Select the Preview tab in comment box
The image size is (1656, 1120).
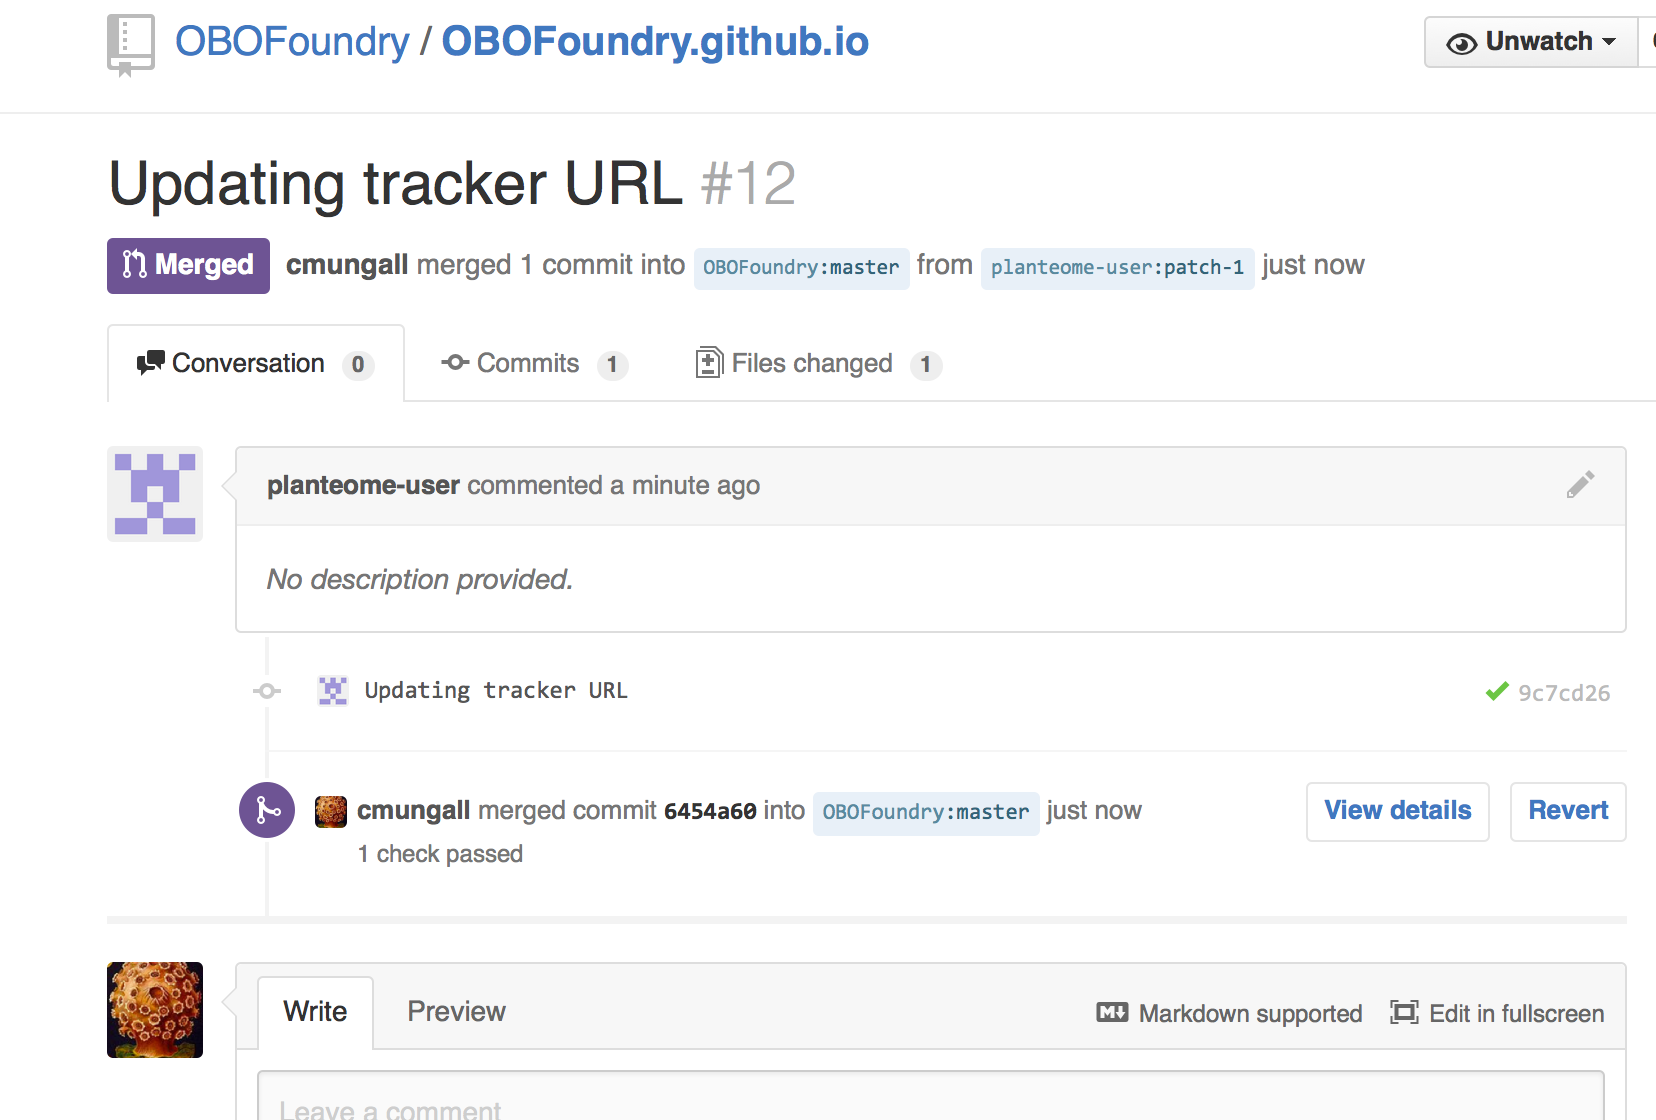[x=456, y=1012]
